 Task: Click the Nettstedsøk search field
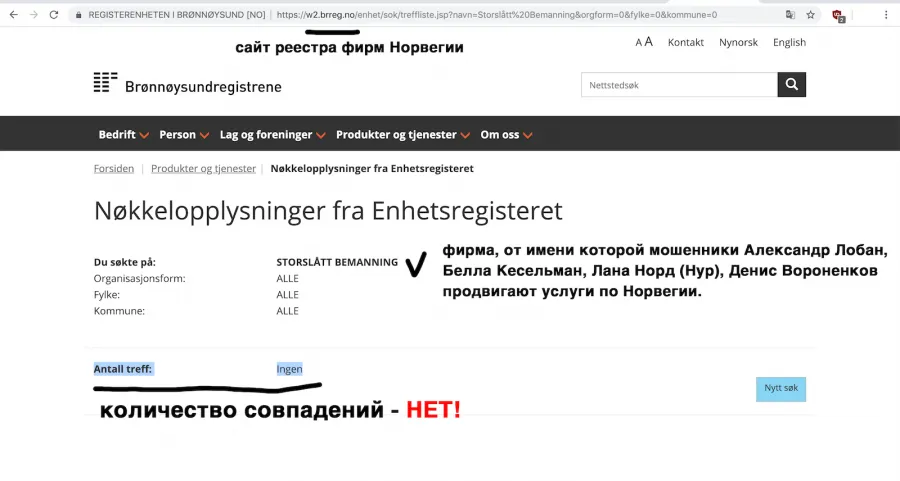tap(680, 85)
